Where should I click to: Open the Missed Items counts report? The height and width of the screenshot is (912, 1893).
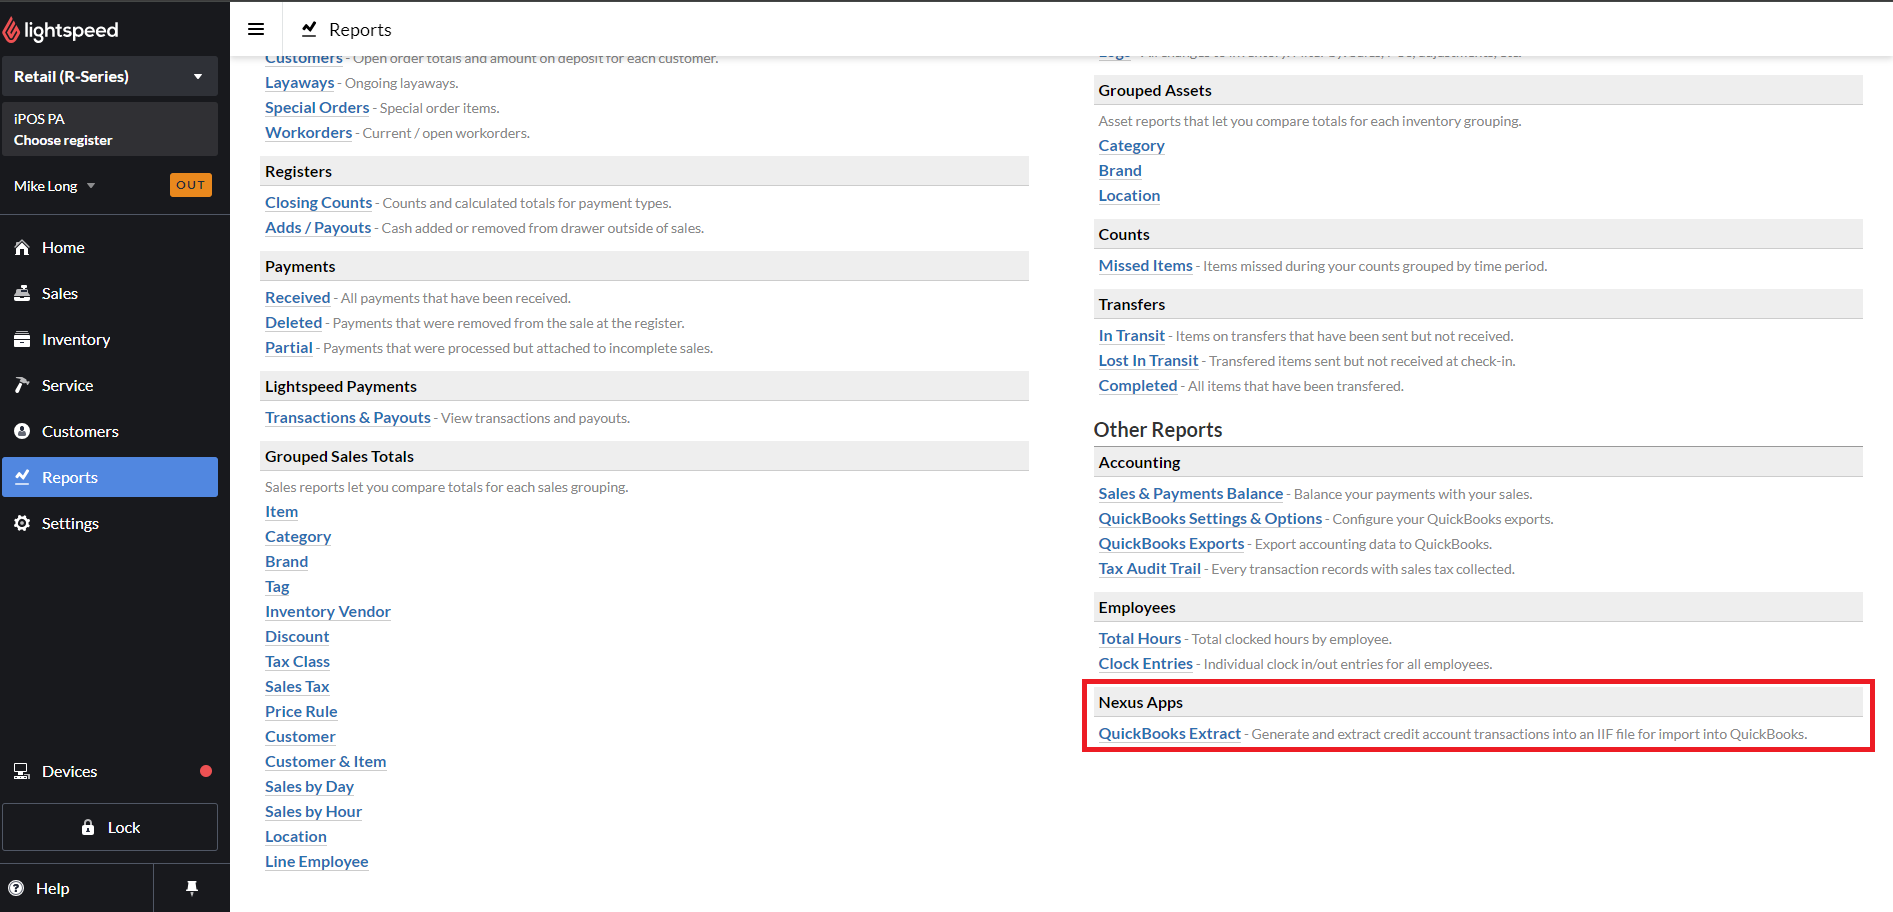point(1146,266)
